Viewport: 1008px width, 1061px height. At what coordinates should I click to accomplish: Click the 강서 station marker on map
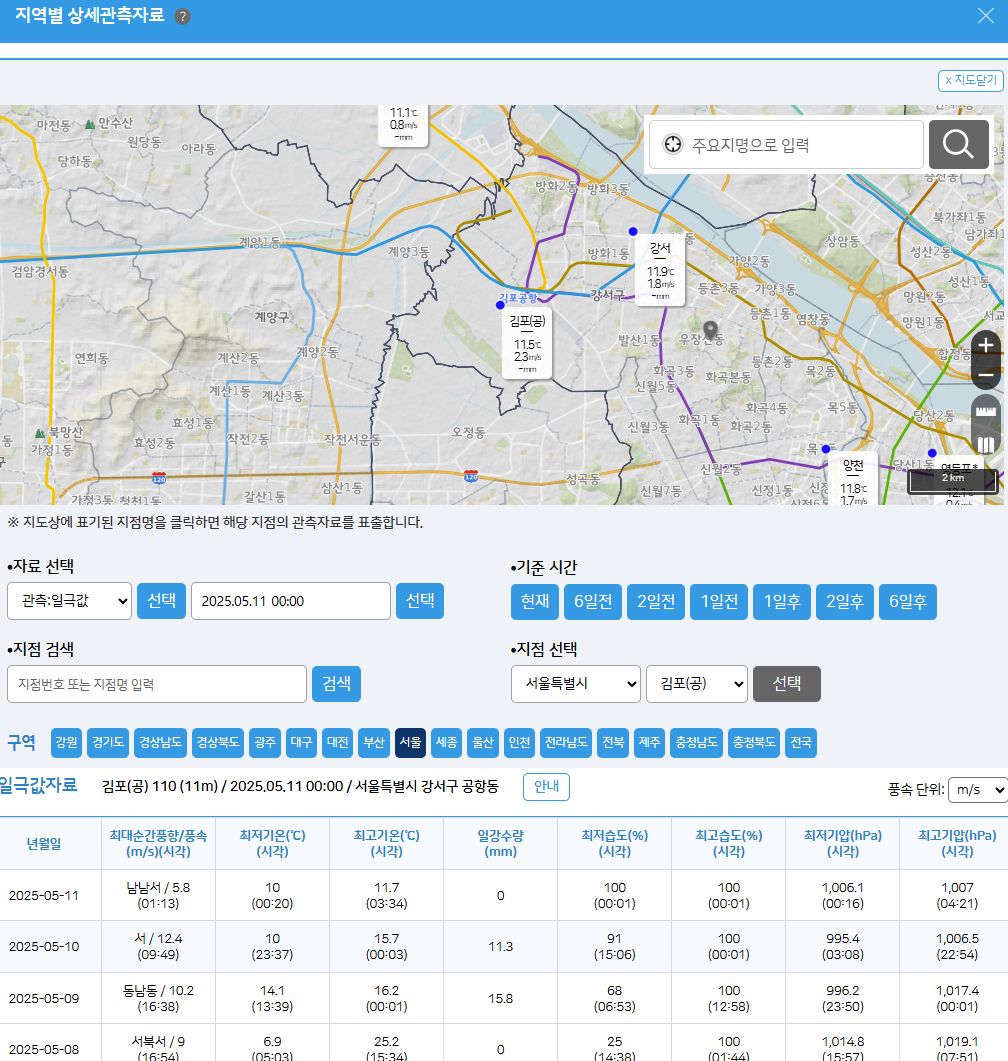[x=660, y=271]
